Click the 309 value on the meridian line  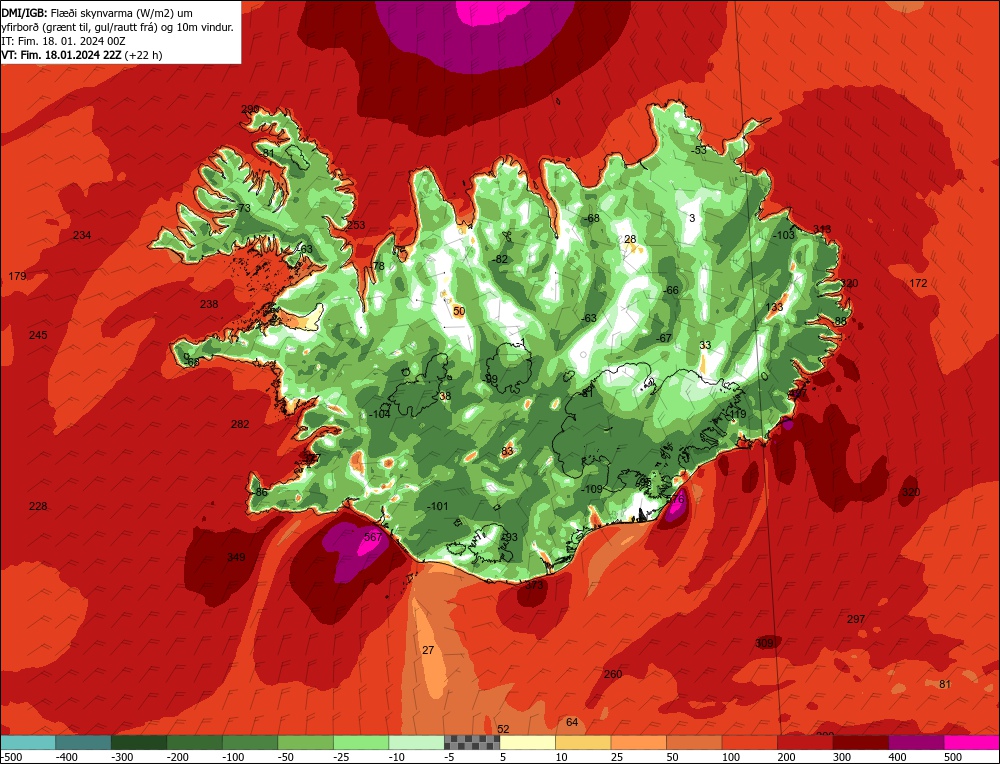pos(764,643)
